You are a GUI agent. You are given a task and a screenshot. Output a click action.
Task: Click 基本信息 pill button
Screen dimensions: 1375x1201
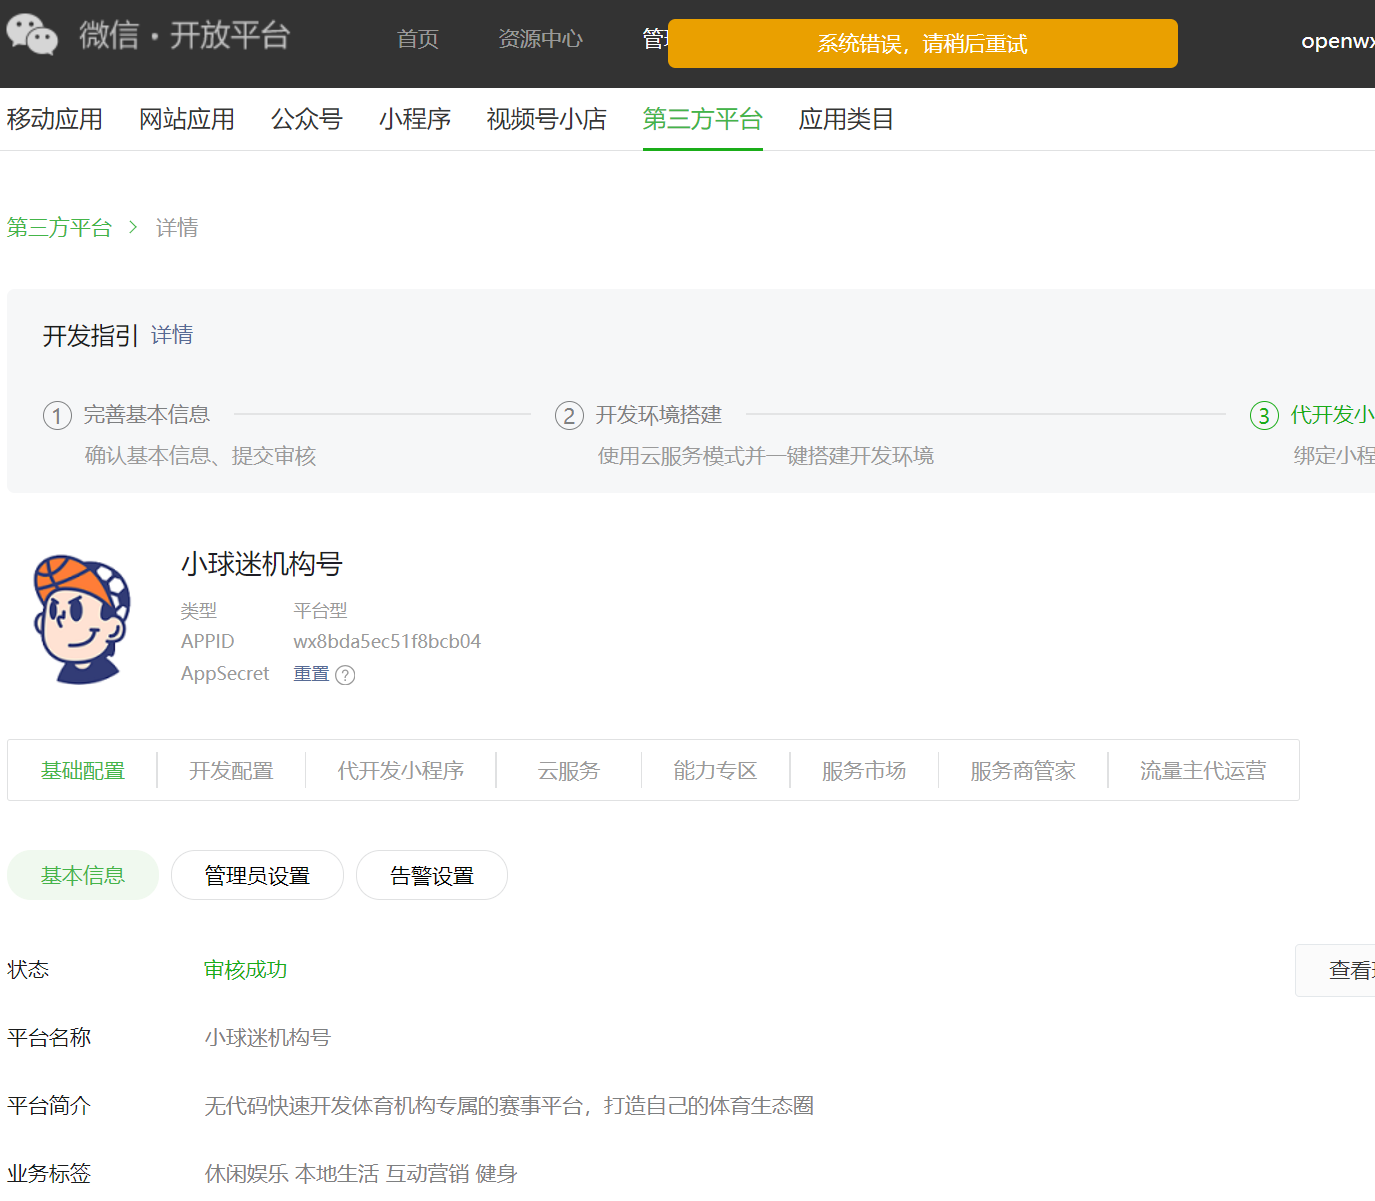(83, 875)
